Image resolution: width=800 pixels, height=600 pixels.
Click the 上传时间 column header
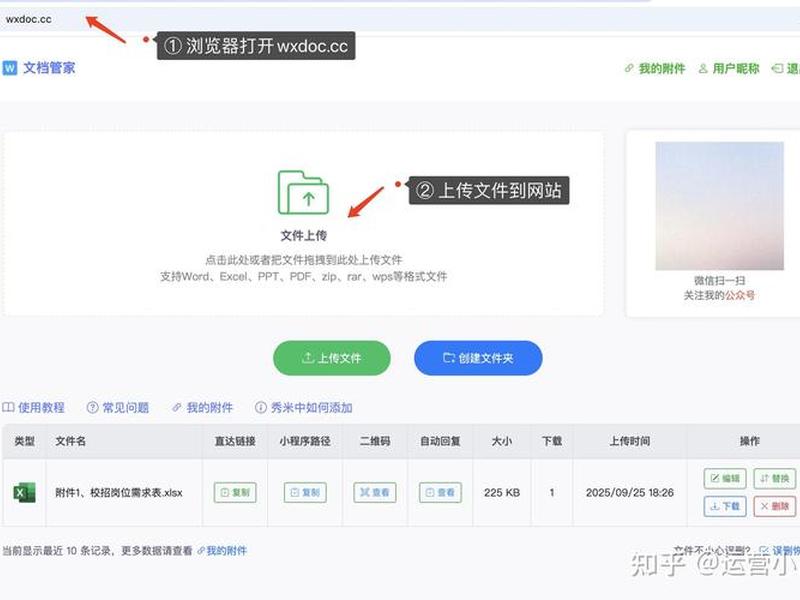pyautogui.click(x=630, y=441)
